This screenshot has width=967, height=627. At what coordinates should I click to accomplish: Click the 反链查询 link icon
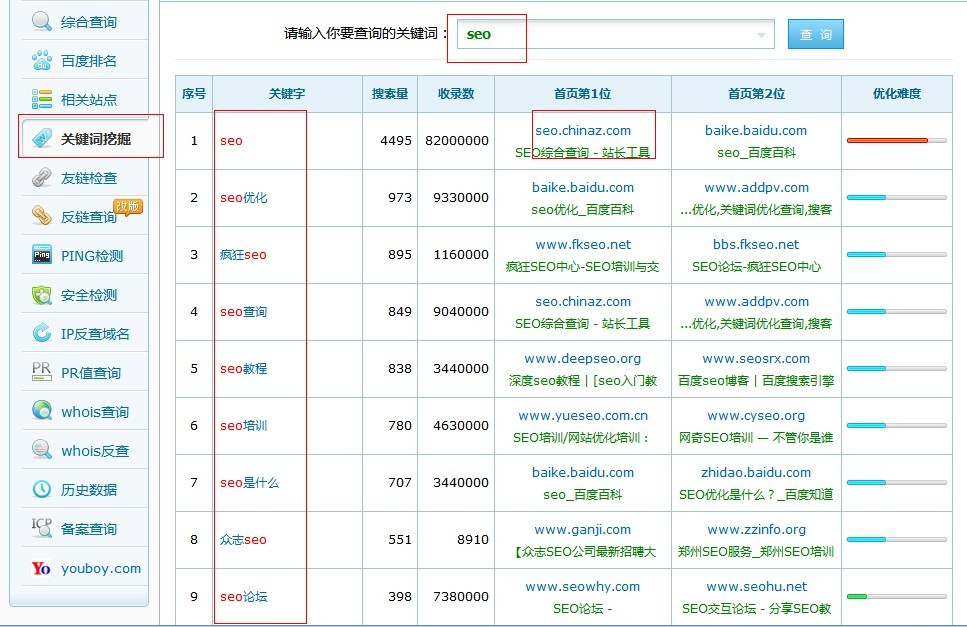(x=42, y=216)
